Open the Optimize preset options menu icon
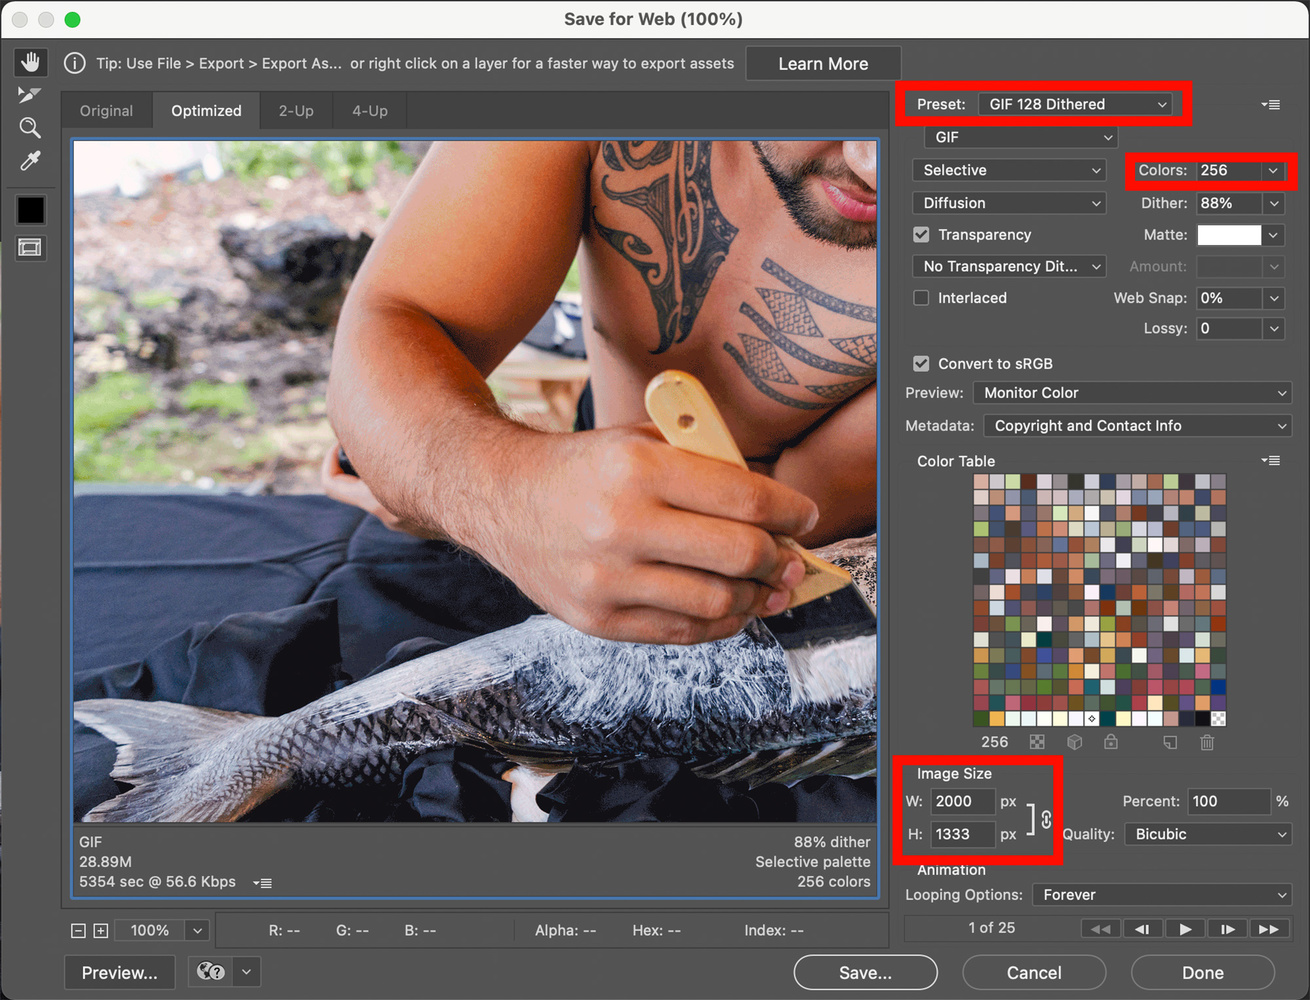The width and height of the screenshot is (1310, 1000). click(x=1271, y=104)
